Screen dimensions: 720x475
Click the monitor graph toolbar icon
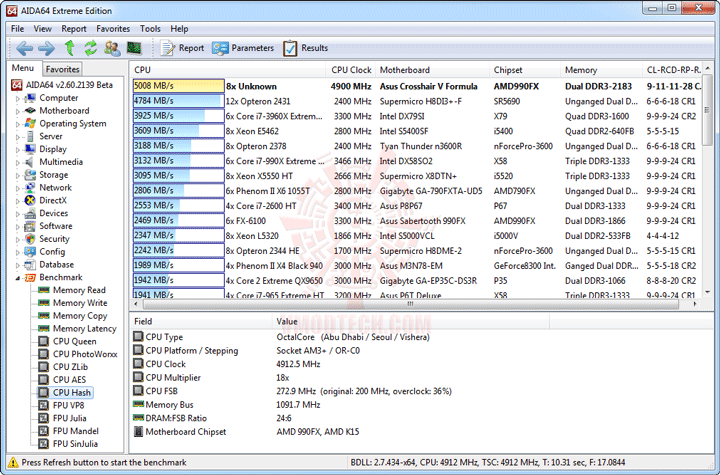[134, 47]
